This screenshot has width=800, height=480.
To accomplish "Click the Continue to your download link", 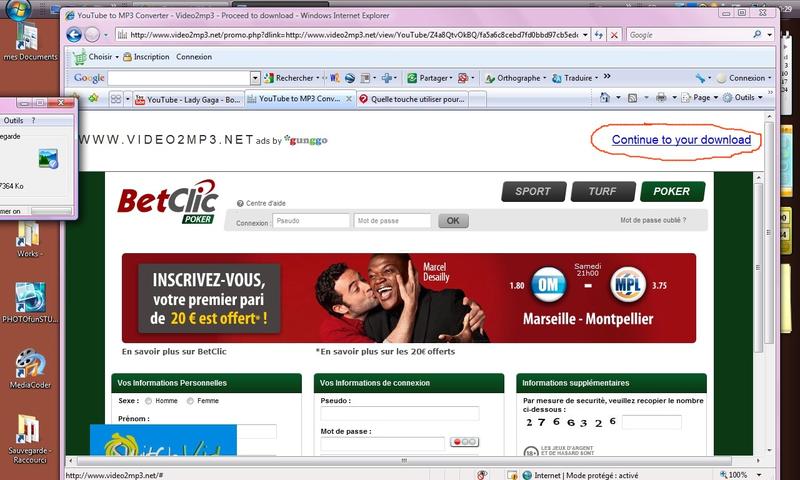I will pyautogui.click(x=681, y=140).
